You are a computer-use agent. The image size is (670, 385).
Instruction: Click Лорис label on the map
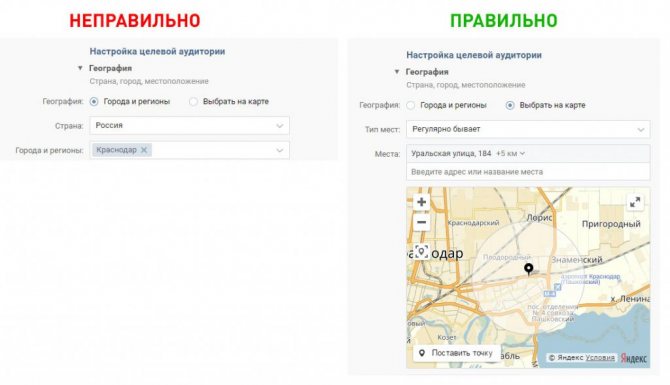[539, 218]
